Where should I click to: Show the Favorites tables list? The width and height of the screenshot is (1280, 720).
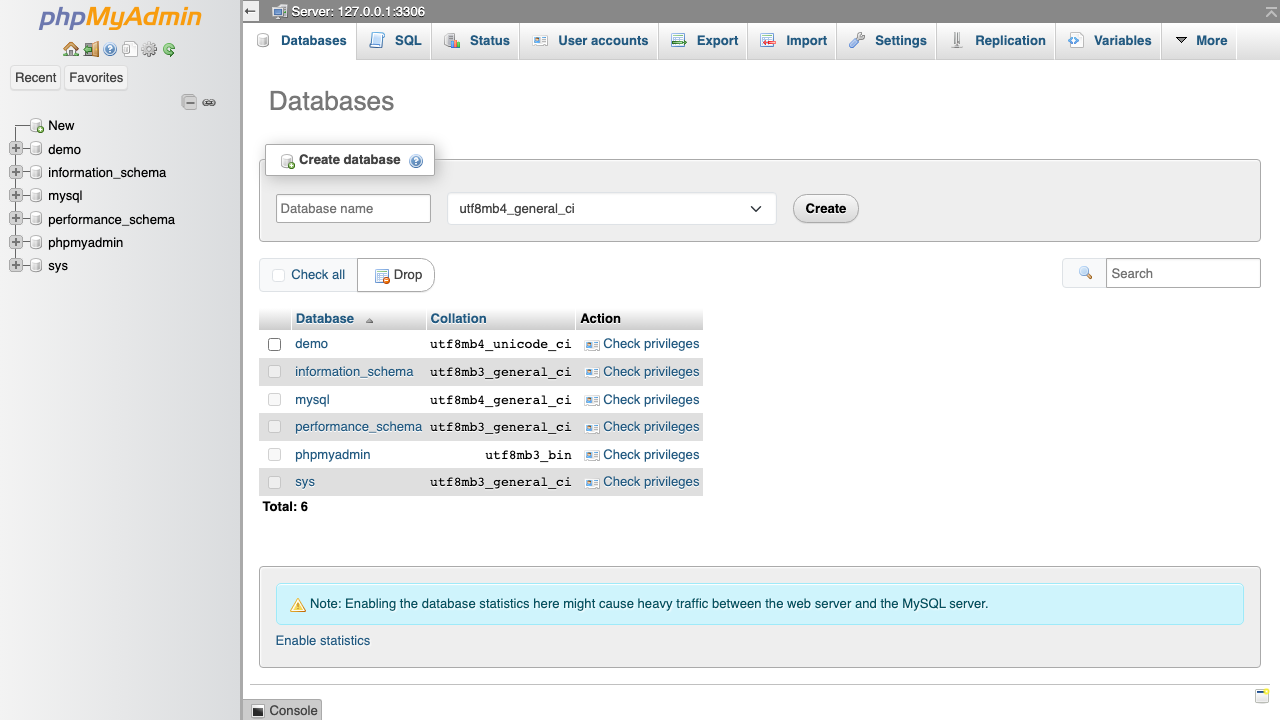click(96, 78)
